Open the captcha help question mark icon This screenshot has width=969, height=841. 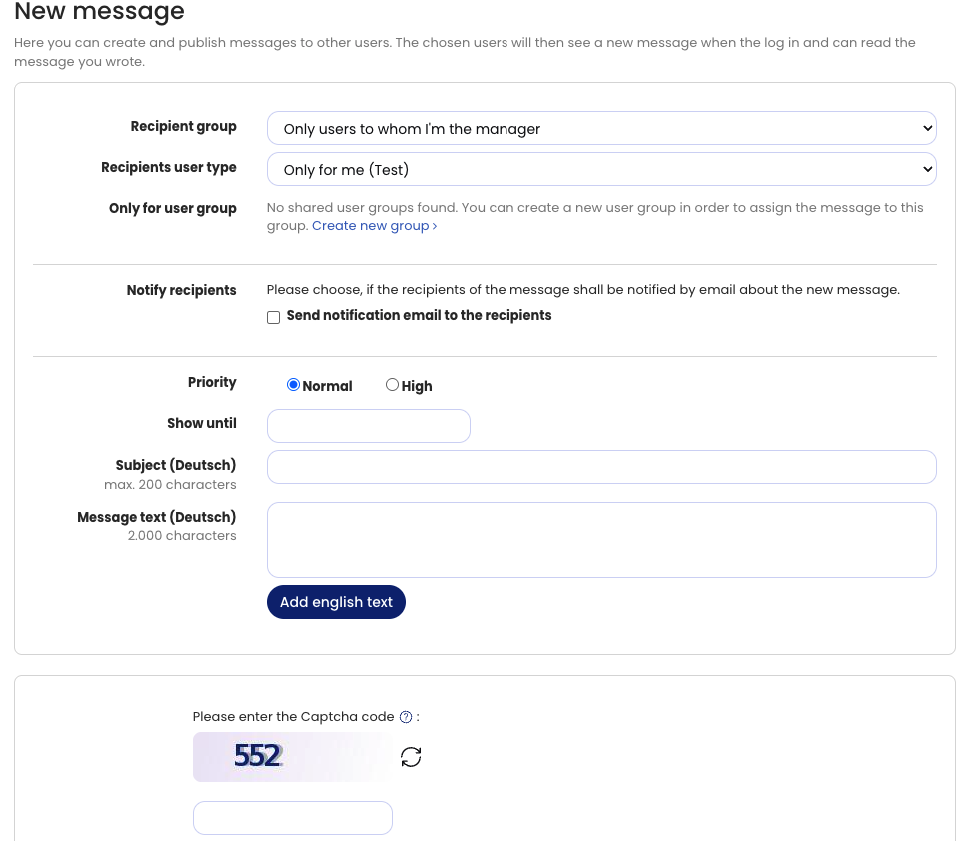click(x=405, y=716)
